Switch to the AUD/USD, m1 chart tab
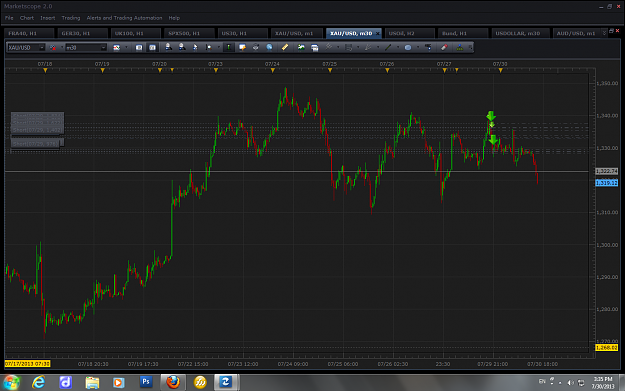The width and height of the screenshot is (625, 391). click(577, 33)
